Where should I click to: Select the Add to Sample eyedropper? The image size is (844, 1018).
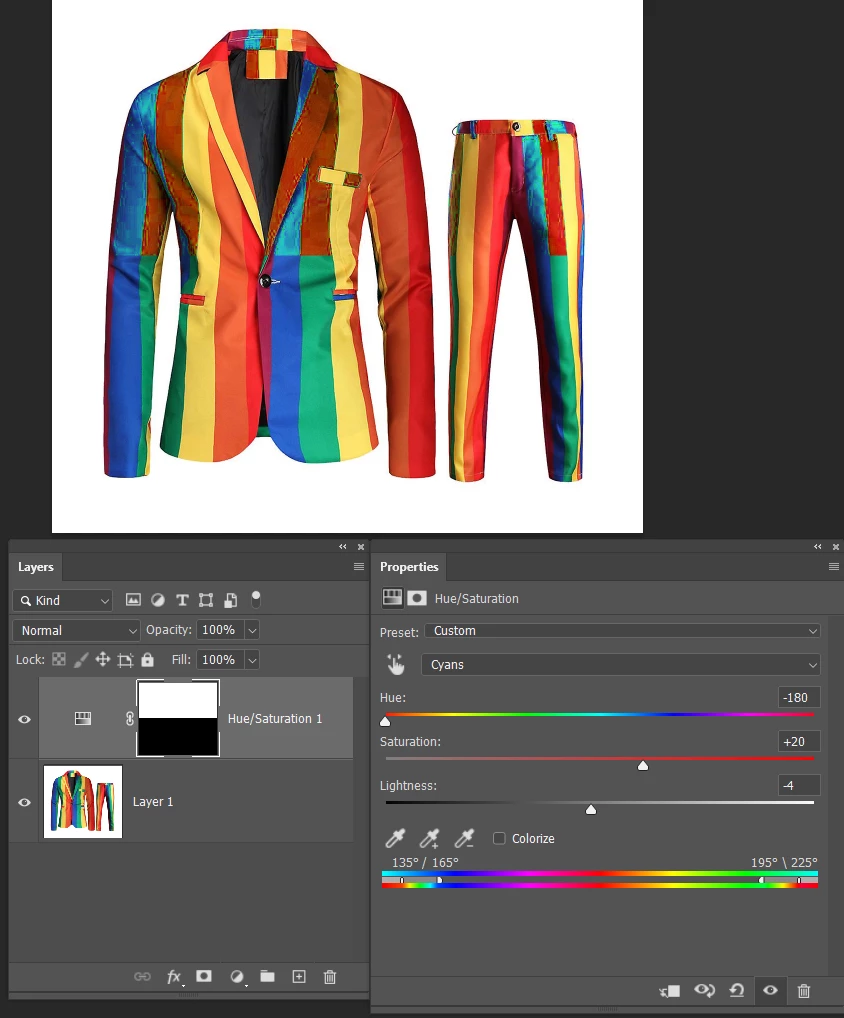pyautogui.click(x=429, y=838)
